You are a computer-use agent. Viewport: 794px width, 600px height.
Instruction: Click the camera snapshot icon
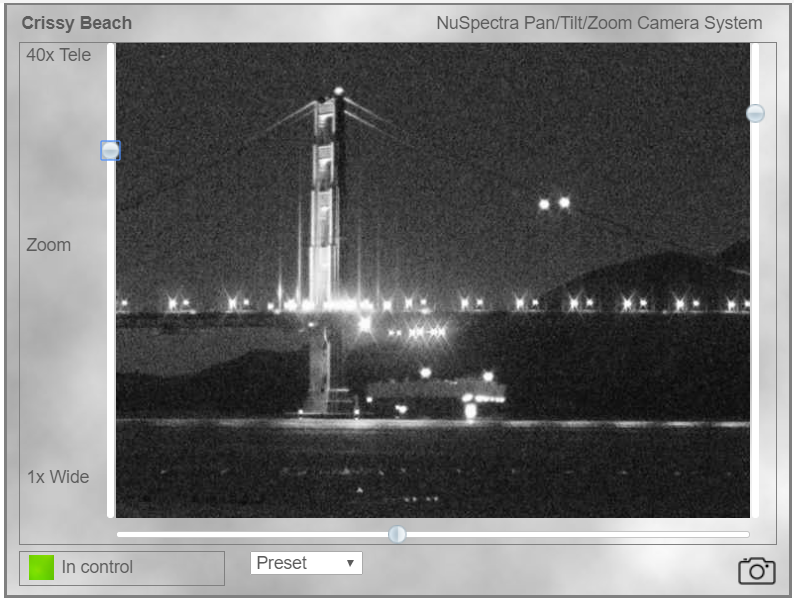(x=757, y=571)
